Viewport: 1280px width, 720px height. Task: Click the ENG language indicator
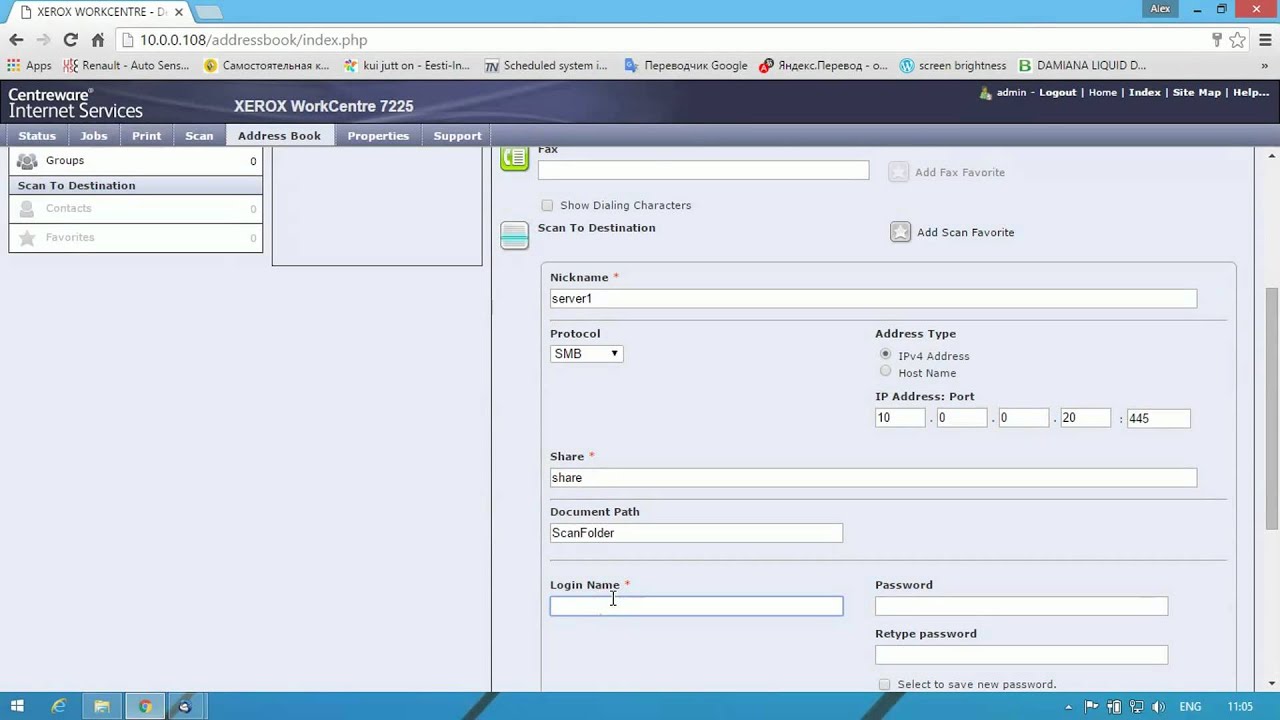point(1192,707)
